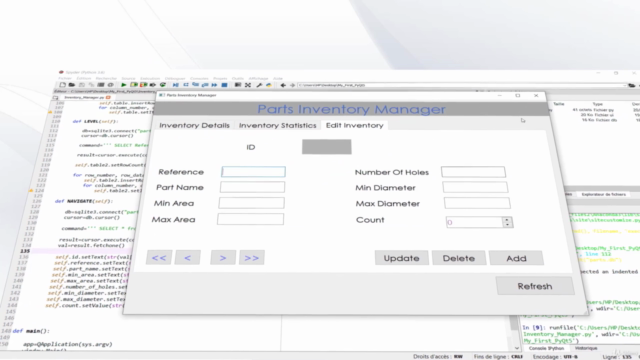
Task: Go to next record with > button
Action: click(x=223, y=258)
